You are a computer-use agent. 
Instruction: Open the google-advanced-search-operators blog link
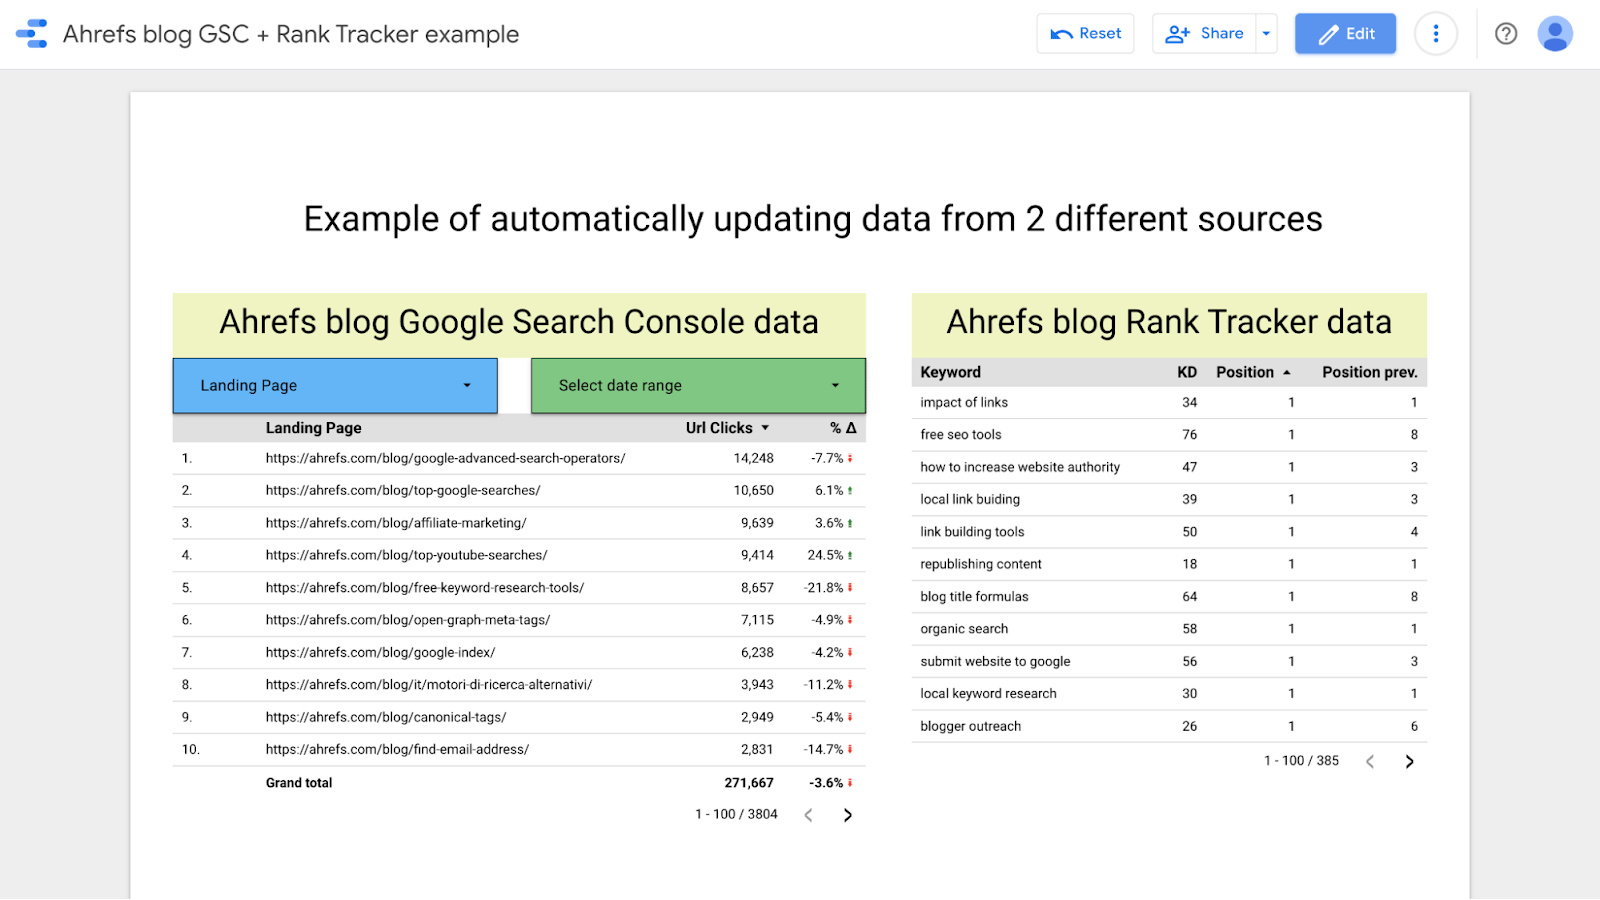[x=444, y=457]
